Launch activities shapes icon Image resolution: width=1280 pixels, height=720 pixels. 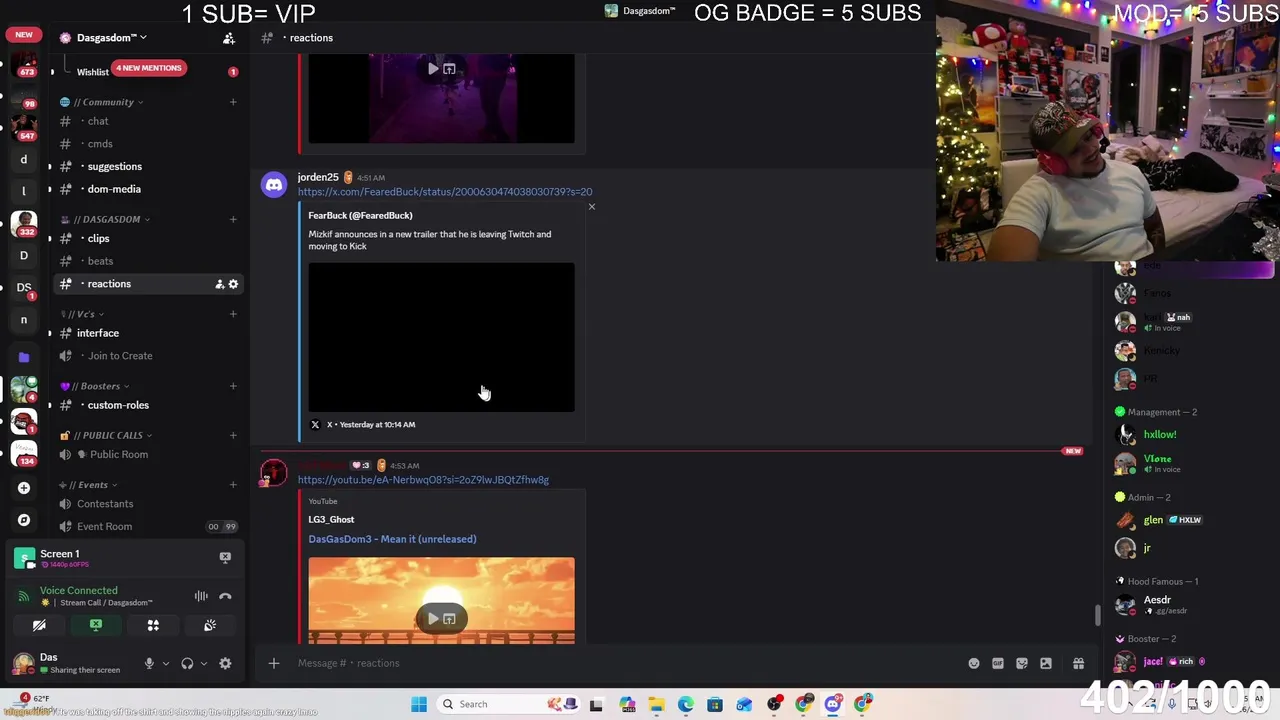(x=153, y=625)
